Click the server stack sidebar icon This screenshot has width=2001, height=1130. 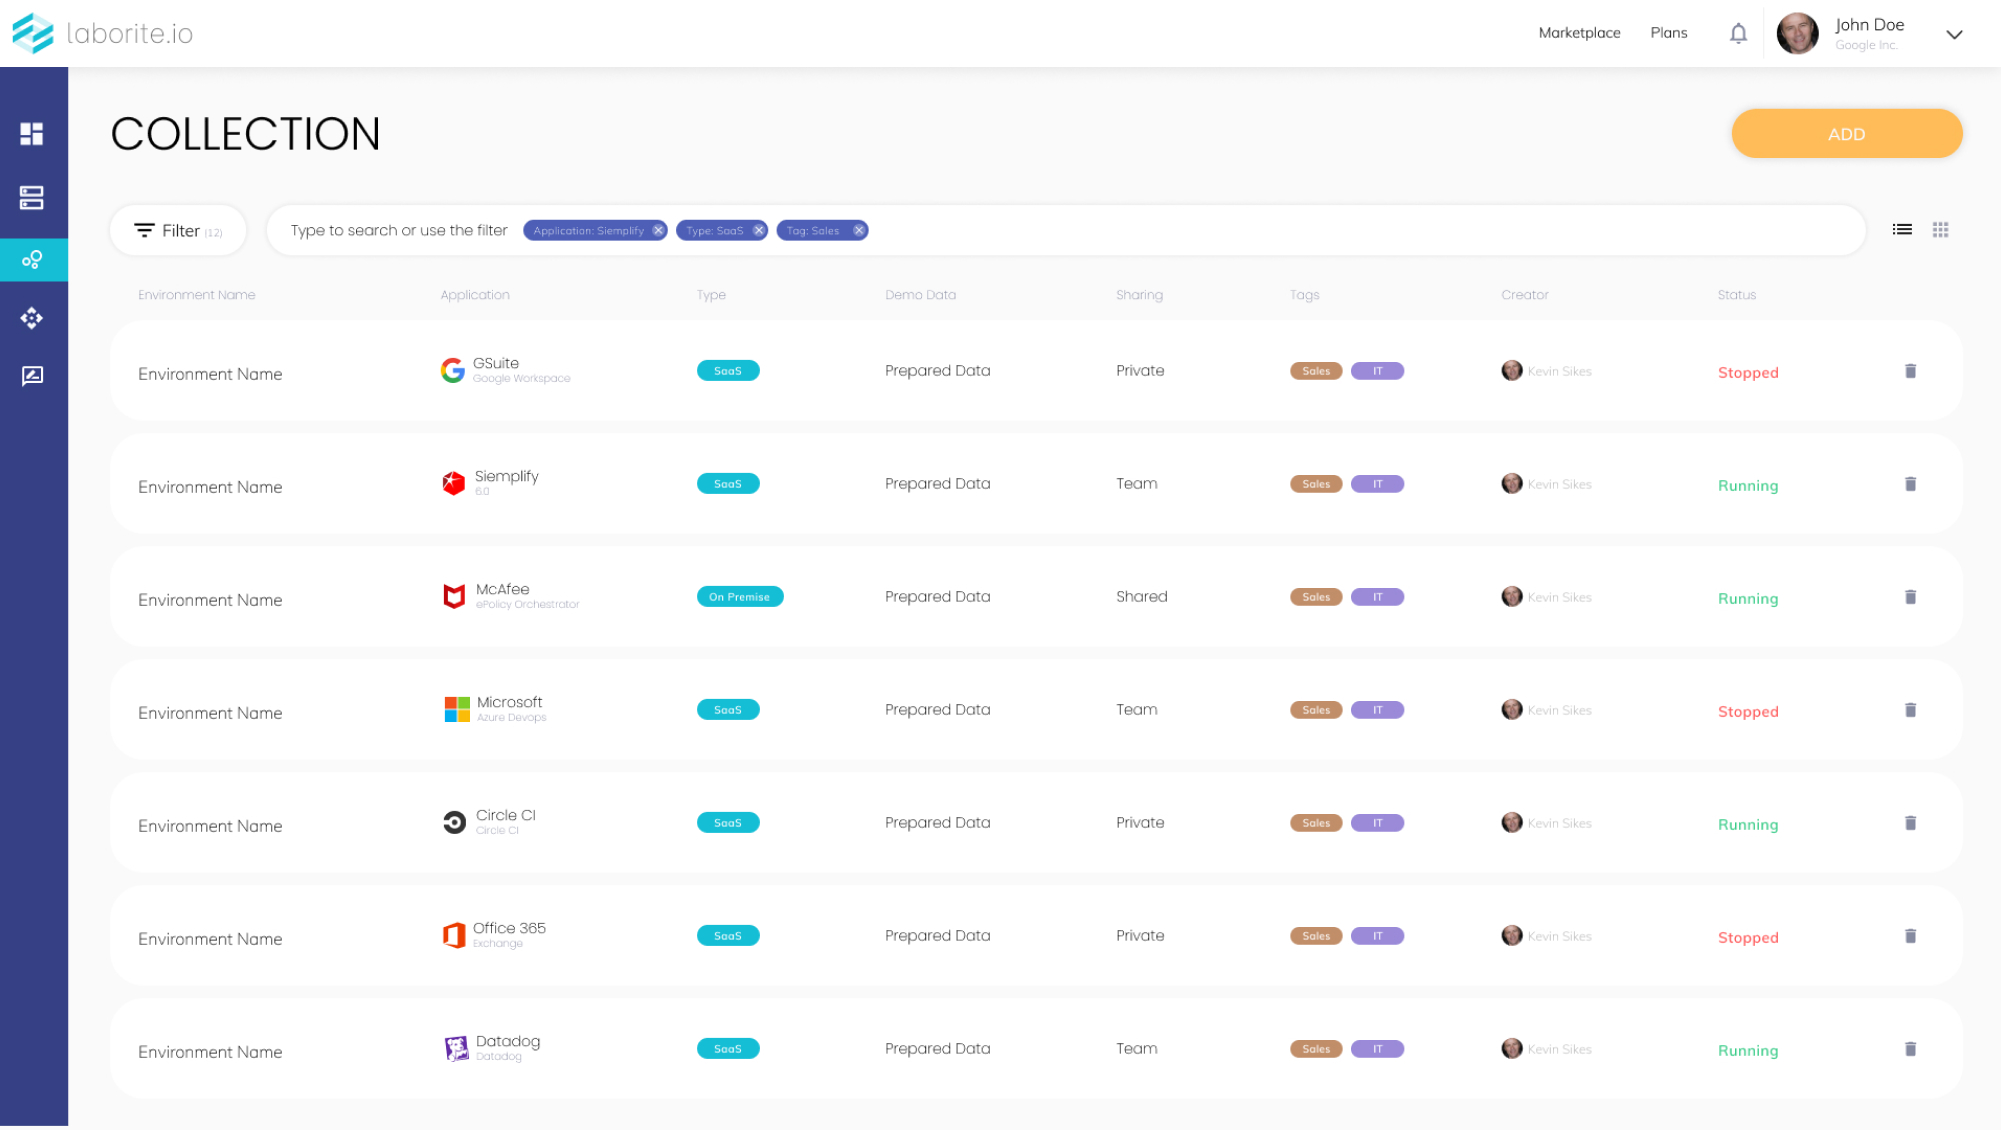click(x=32, y=198)
